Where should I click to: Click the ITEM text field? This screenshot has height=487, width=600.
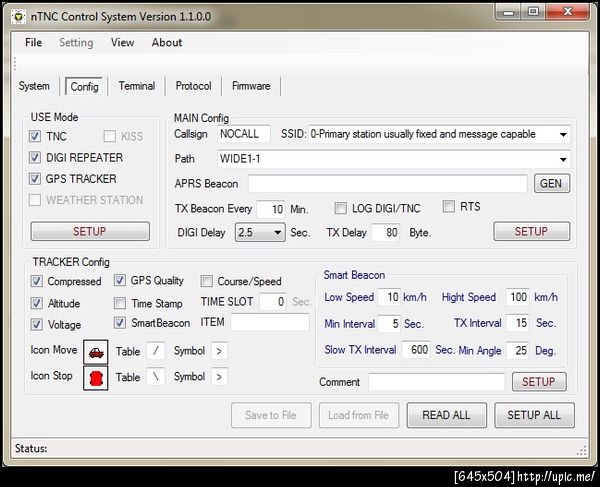coord(270,322)
